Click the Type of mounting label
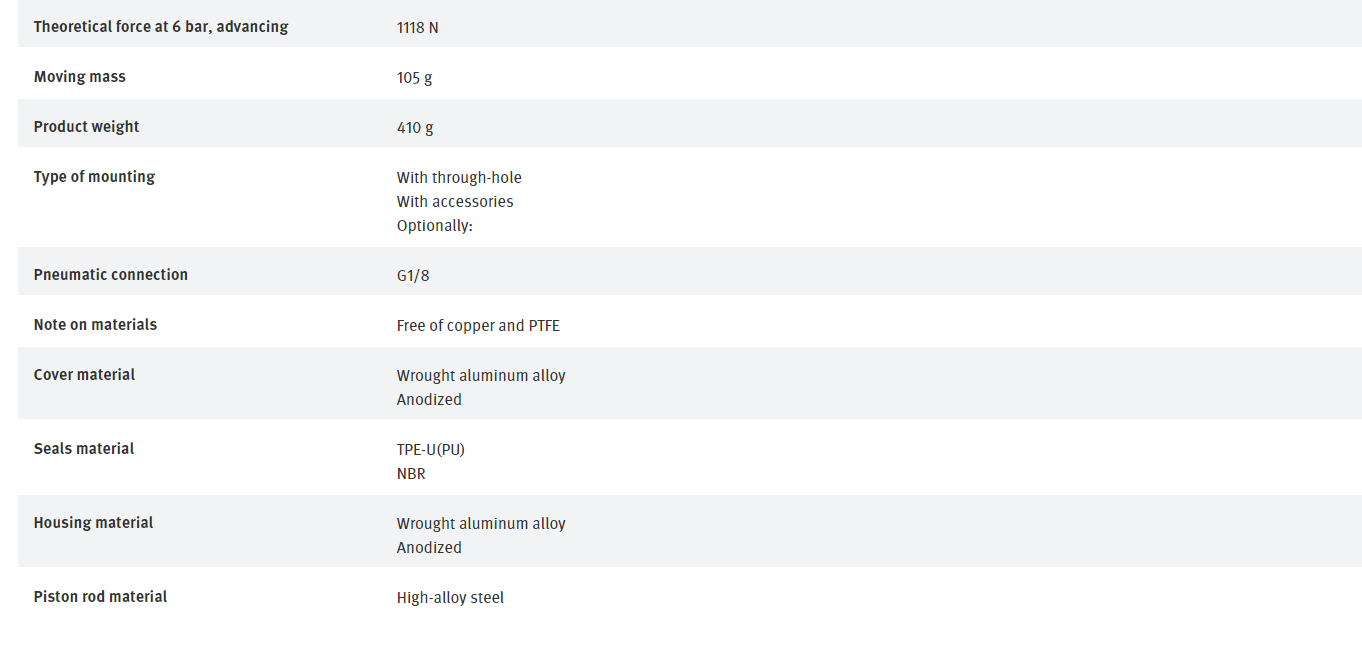The height and width of the screenshot is (648, 1362). [x=94, y=177]
